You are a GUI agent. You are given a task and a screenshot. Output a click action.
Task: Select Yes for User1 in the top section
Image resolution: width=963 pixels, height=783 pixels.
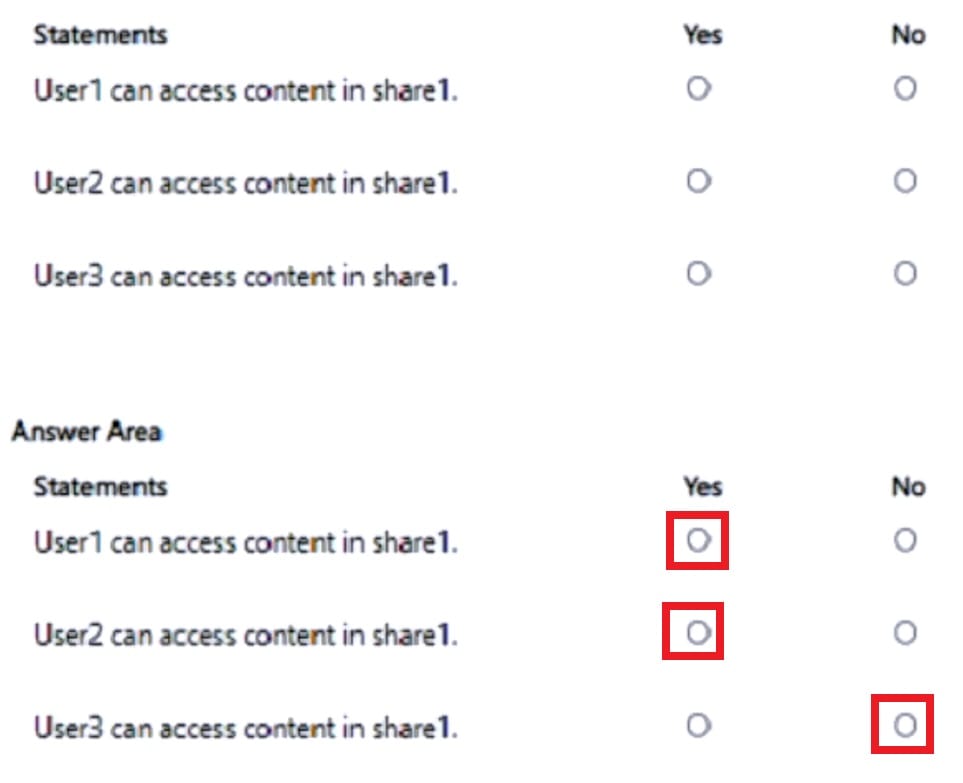coord(697,88)
